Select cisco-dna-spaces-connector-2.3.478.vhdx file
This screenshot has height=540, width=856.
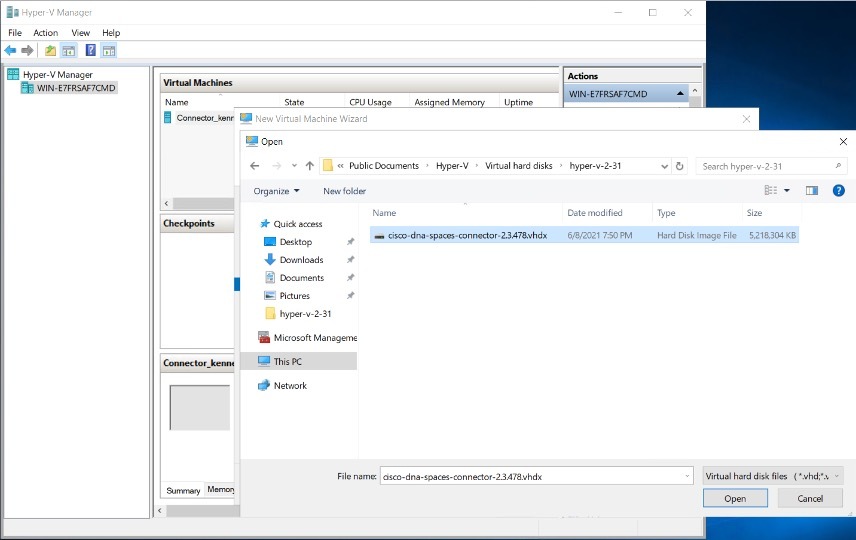(x=467, y=235)
